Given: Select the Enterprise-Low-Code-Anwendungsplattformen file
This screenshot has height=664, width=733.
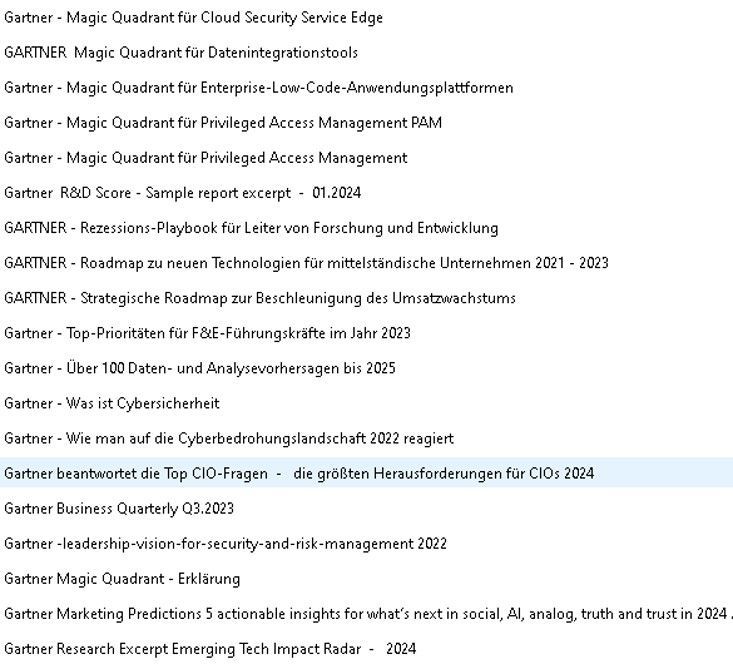Looking at the screenshot, I should tap(258, 88).
